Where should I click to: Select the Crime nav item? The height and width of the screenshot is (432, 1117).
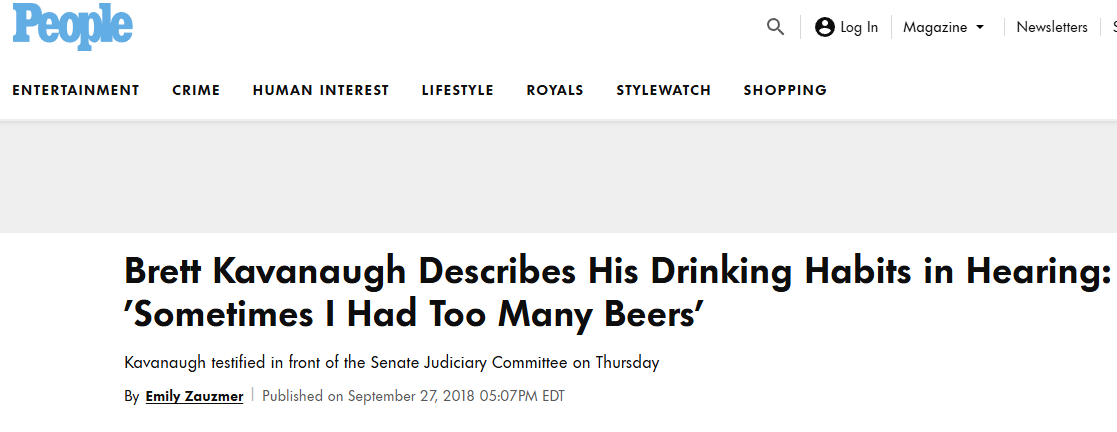tap(196, 90)
